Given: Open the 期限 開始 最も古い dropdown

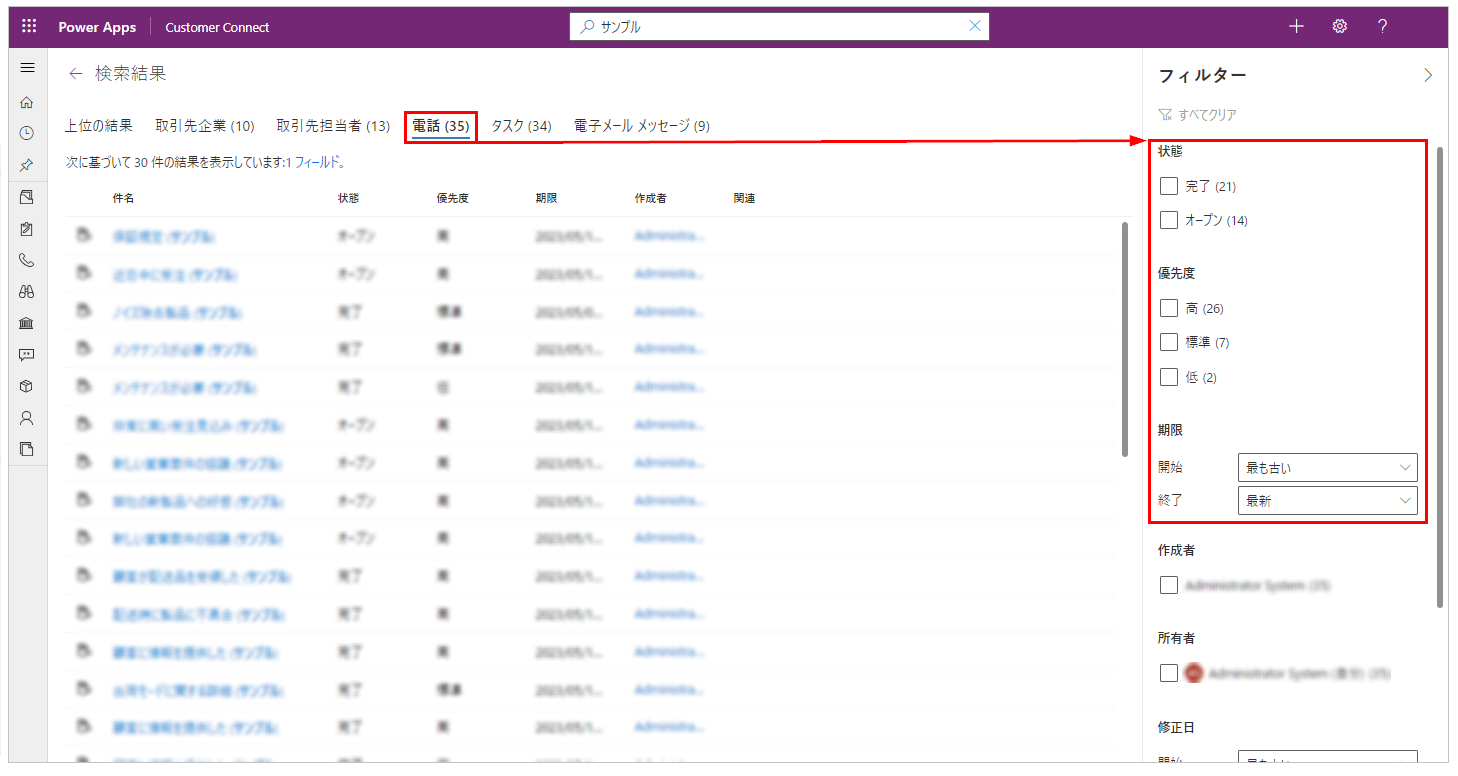Looking at the screenshot, I should (x=1327, y=467).
